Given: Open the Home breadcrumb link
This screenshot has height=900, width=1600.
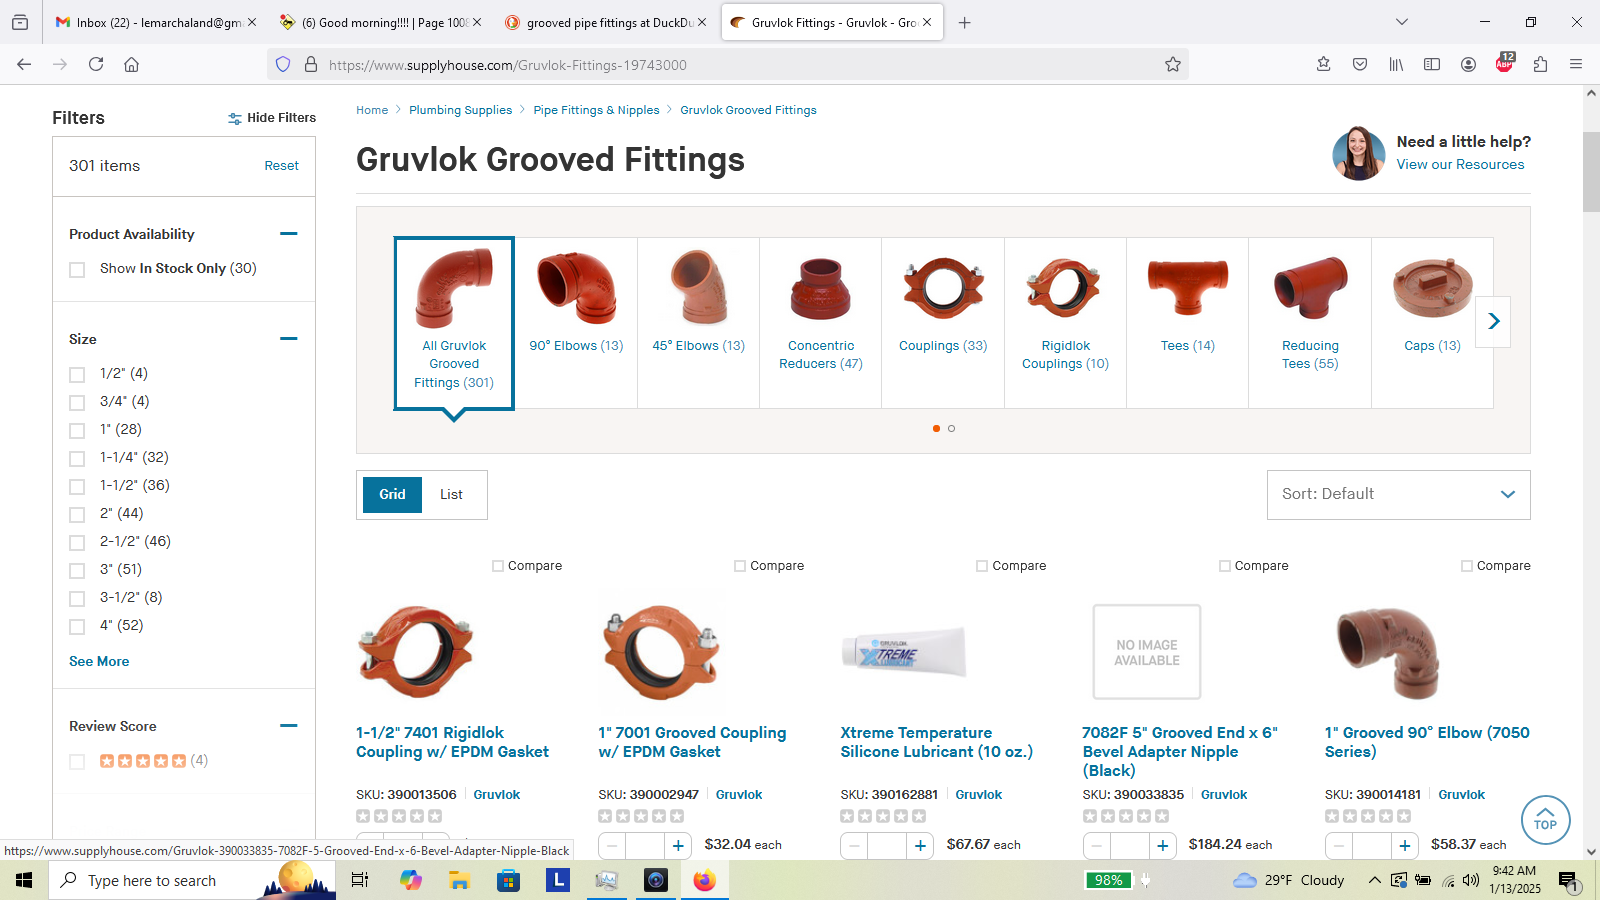Looking at the screenshot, I should pos(372,110).
